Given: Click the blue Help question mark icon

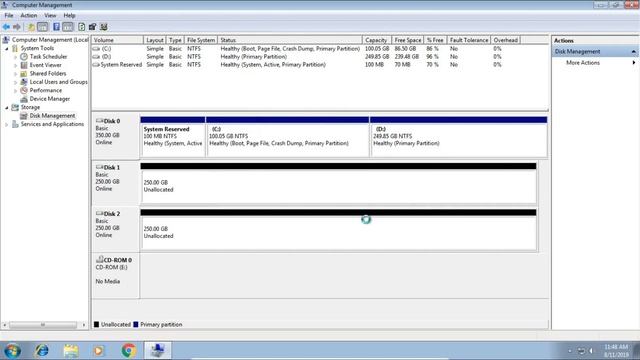Looking at the screenshot, I should pyautogui.click(x=56, y=27).
